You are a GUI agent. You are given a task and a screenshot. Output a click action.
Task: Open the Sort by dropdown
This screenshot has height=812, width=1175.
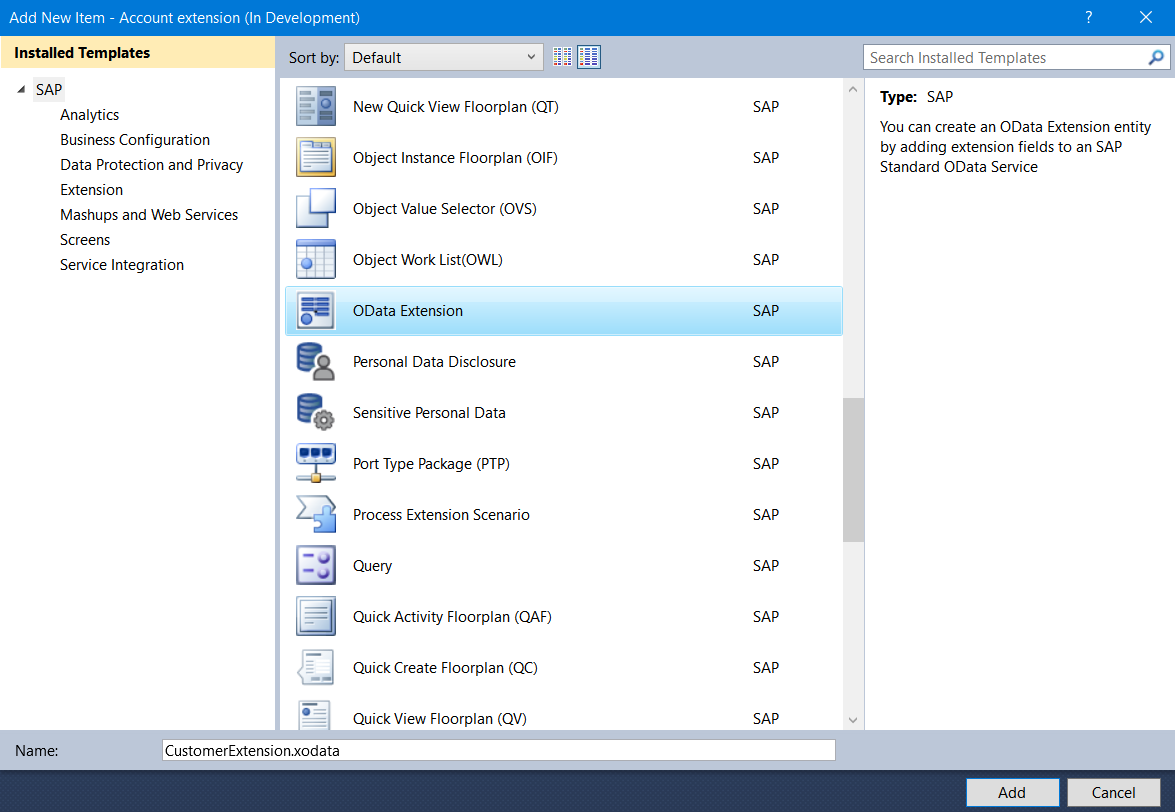(443, 58)
